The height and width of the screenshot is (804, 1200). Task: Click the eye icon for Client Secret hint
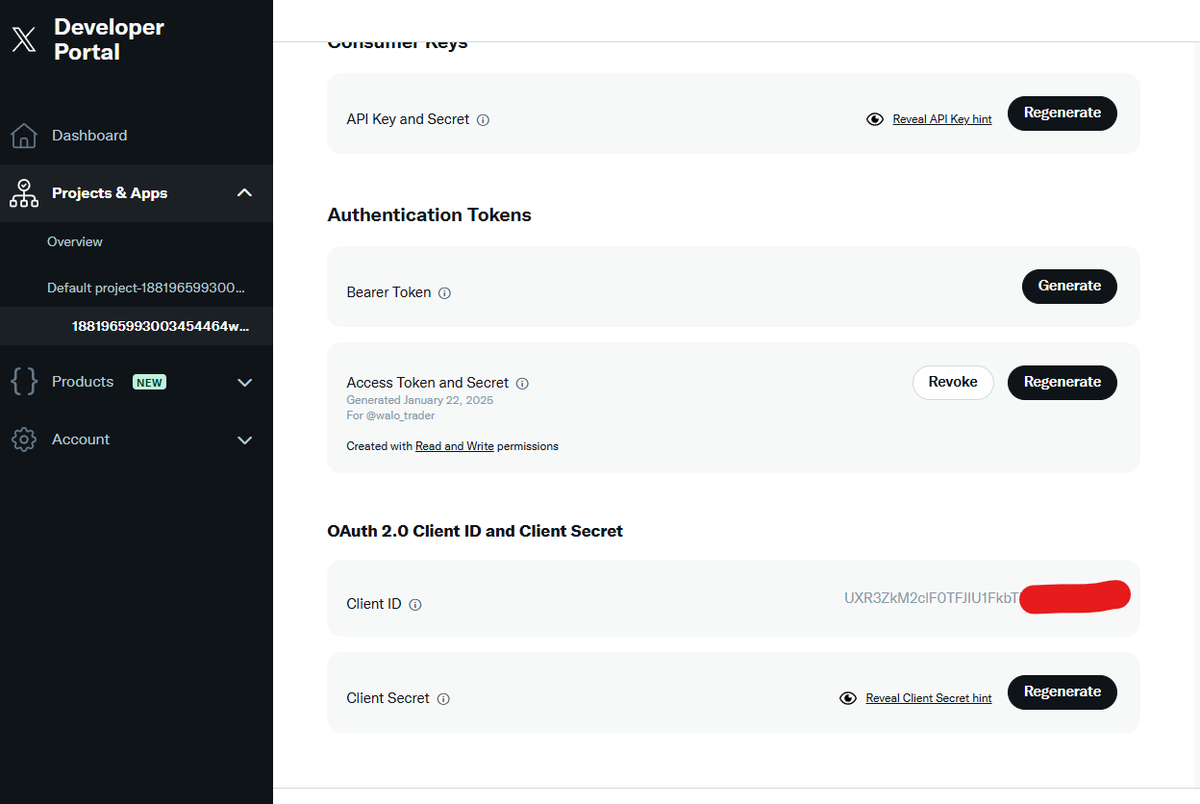848,698
